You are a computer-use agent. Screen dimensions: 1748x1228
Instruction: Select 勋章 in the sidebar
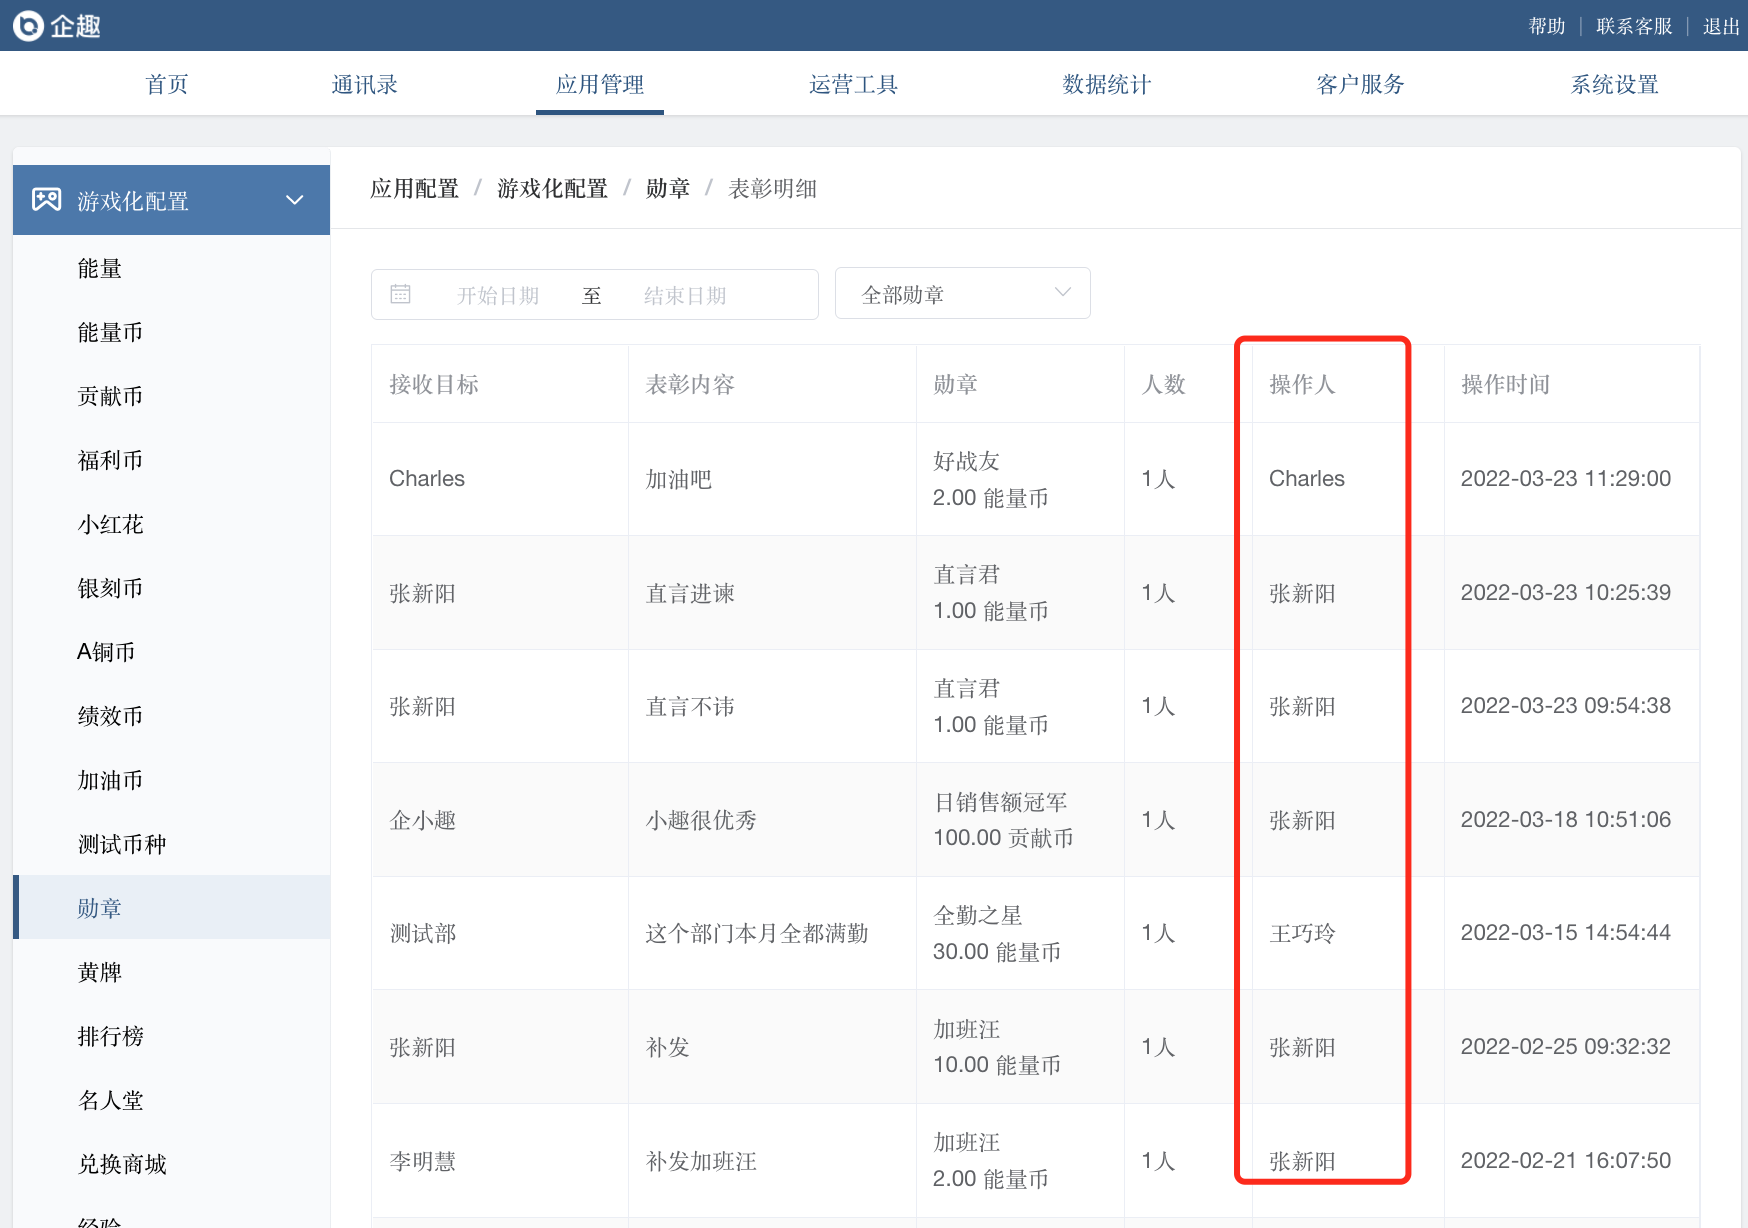pyautogui.click(x=171, y=907)
